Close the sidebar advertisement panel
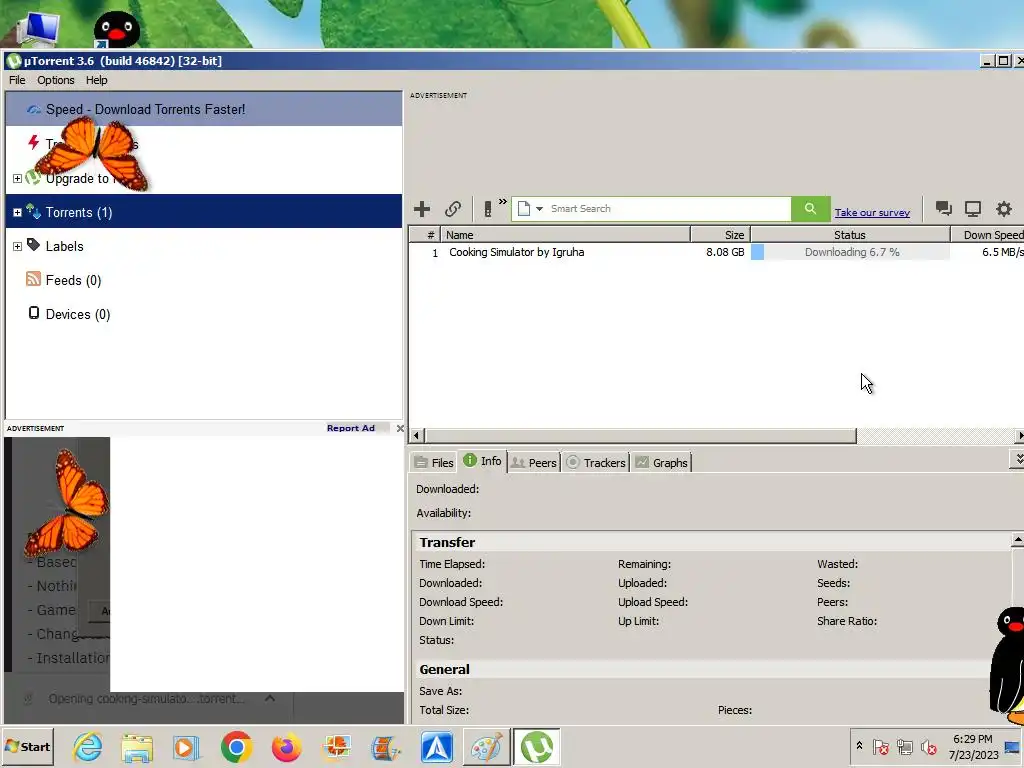The width and height of the screenshot is (1024, 768). [400, 428]
